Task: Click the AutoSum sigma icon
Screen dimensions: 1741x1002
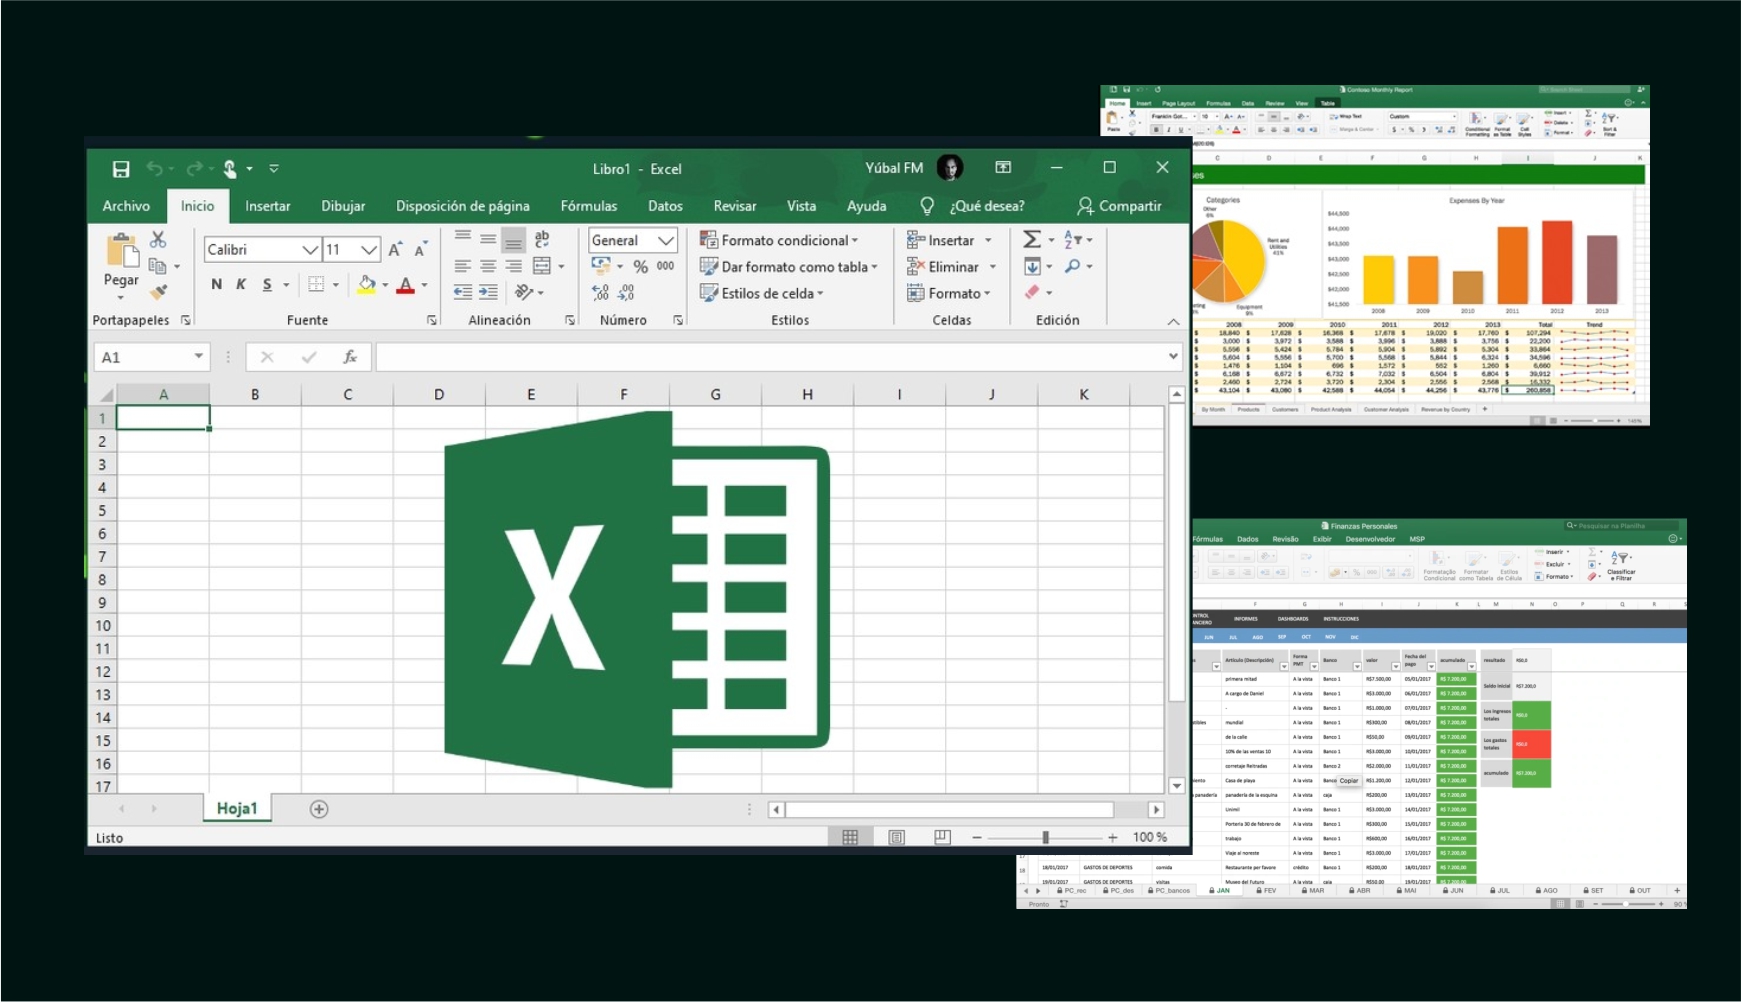Action: [x=1032, y=240]
